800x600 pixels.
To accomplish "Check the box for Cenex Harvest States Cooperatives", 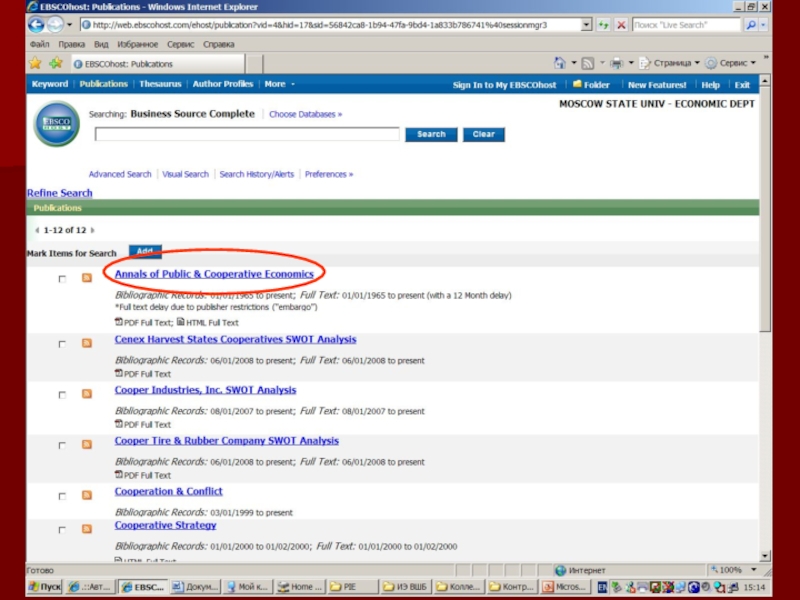I will coord(62,344).
